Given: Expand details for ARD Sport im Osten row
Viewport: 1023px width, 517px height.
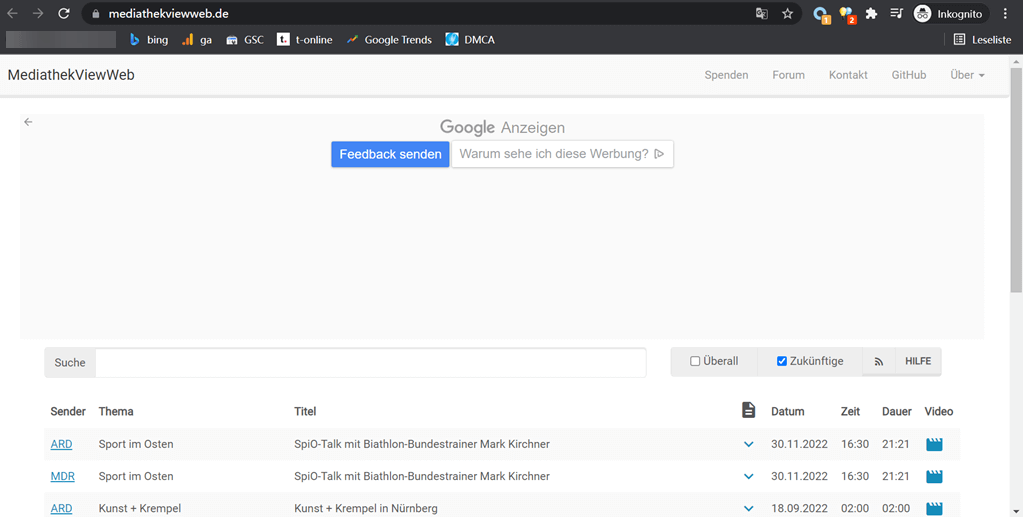Looking at the screenshot, I should tap(748, 445).
